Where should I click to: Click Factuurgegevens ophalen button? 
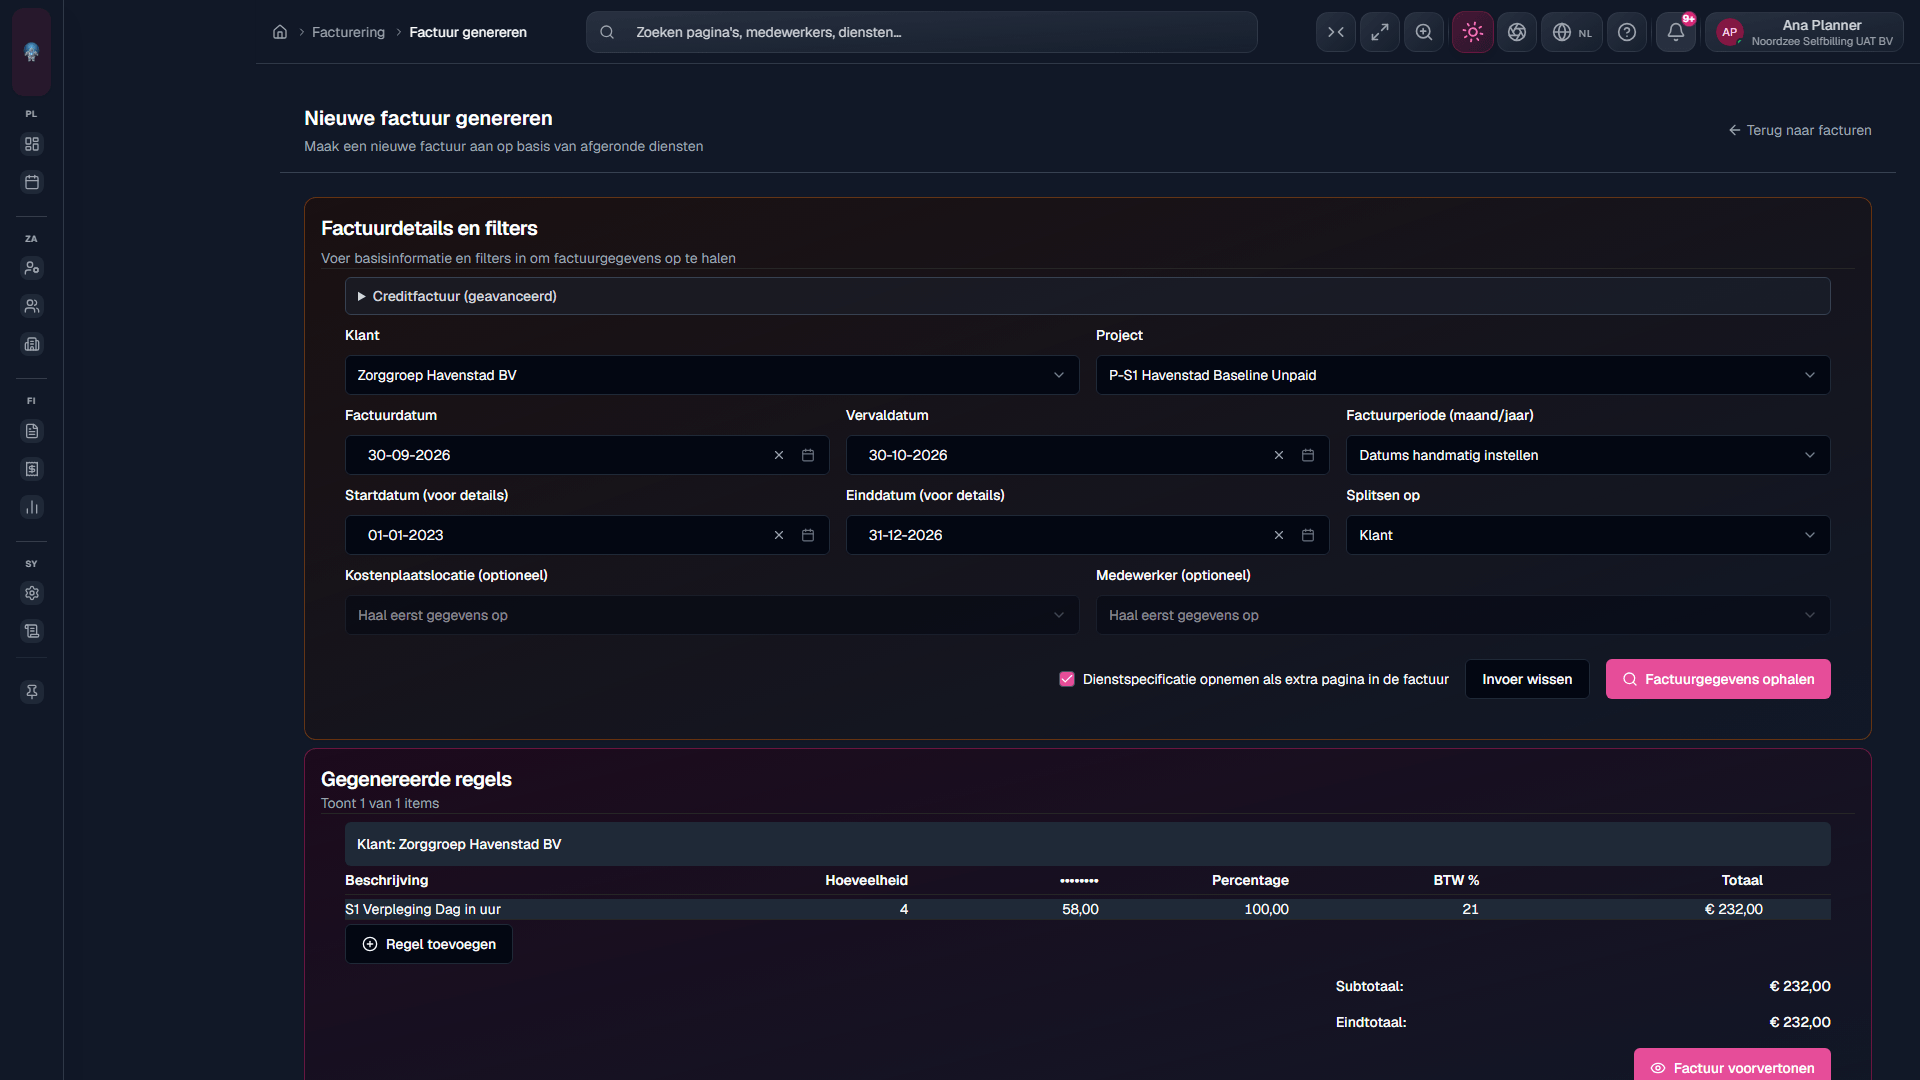(1718, 679)
